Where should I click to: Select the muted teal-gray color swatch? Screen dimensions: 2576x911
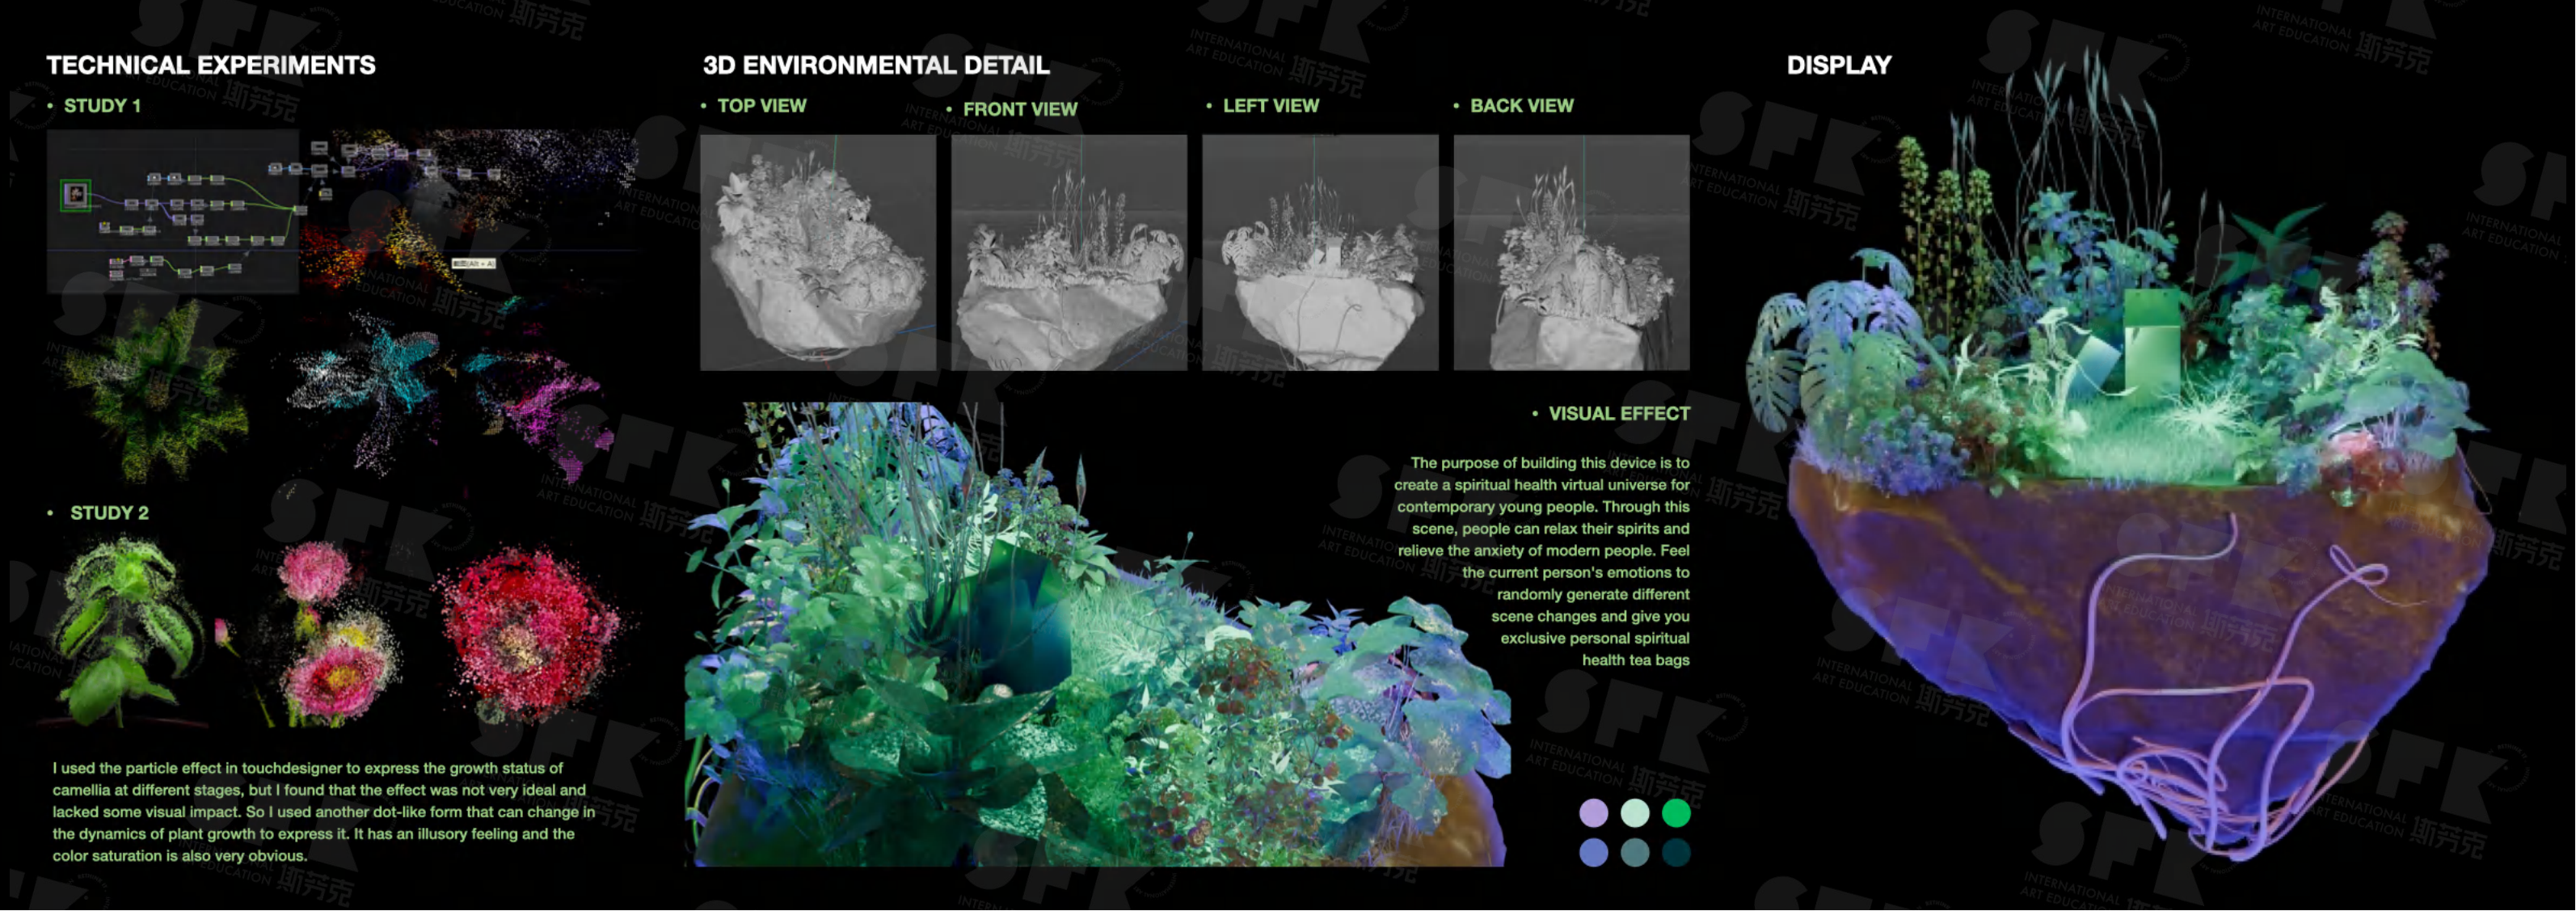pos(1634,853)
